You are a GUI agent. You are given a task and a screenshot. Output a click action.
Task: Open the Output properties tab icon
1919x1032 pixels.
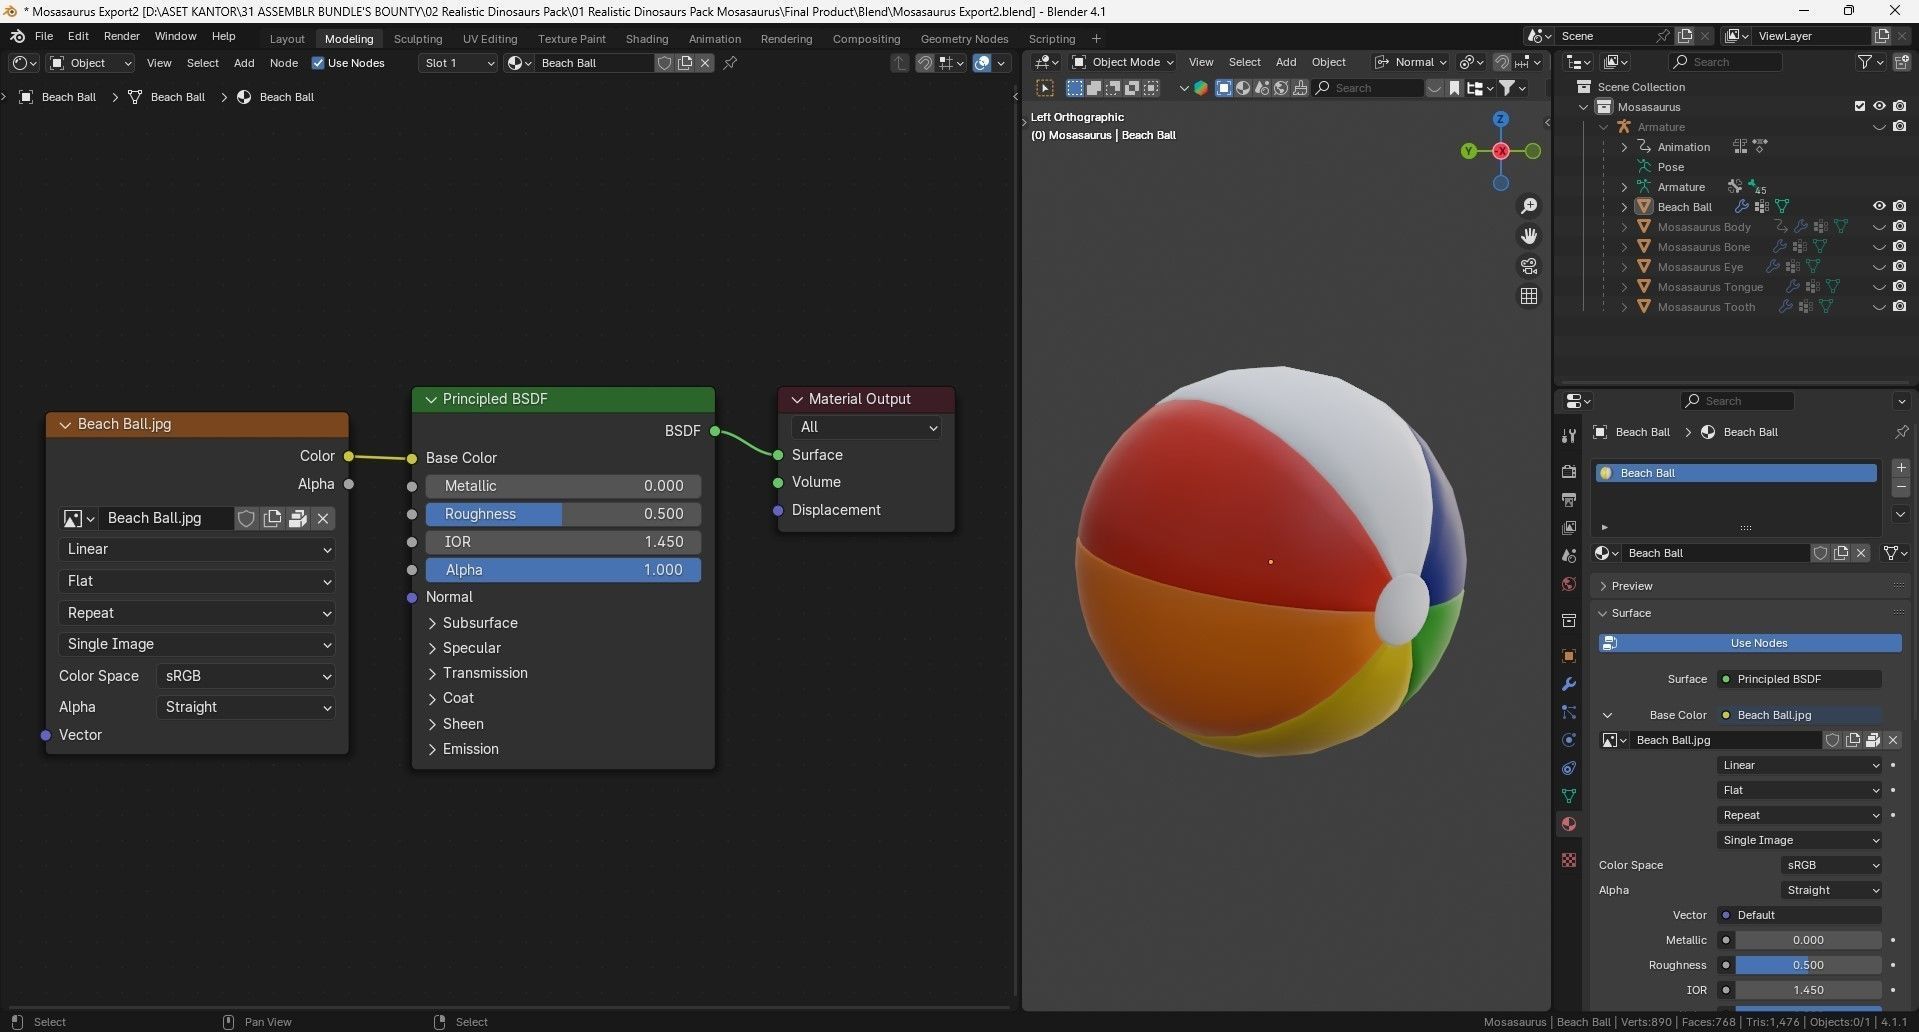coord(1569,499)
